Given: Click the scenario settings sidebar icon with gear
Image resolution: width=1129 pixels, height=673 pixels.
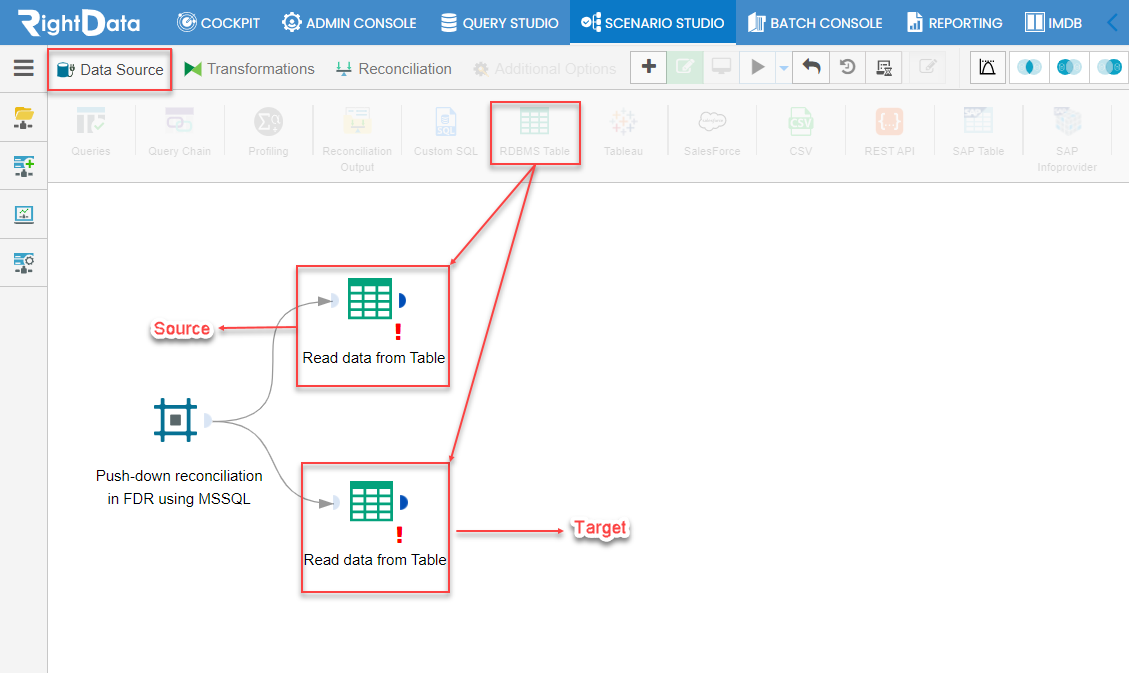Looking at the screenshot, I should pyautogui.click(x=24, y=263).
